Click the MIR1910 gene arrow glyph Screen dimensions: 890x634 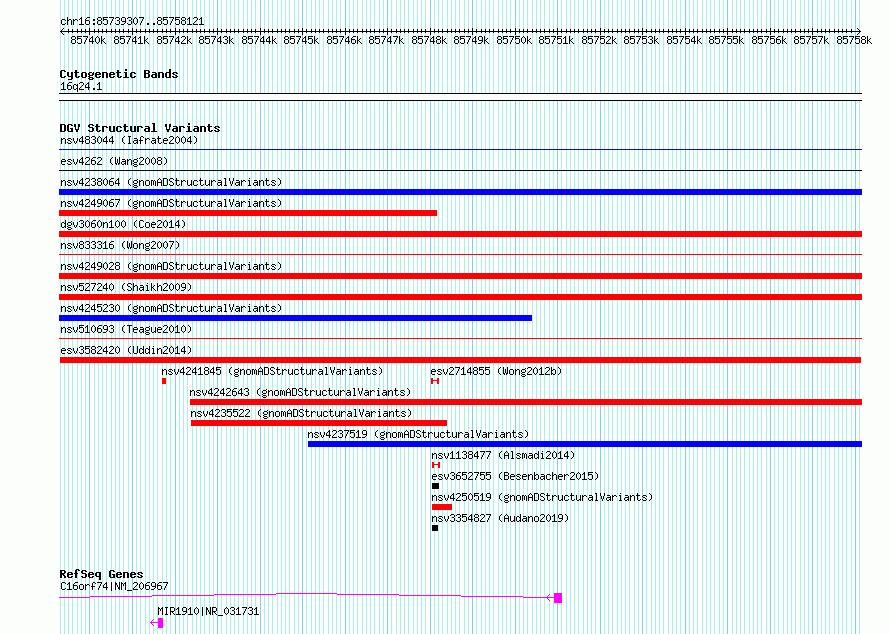[x=157, y=623]
